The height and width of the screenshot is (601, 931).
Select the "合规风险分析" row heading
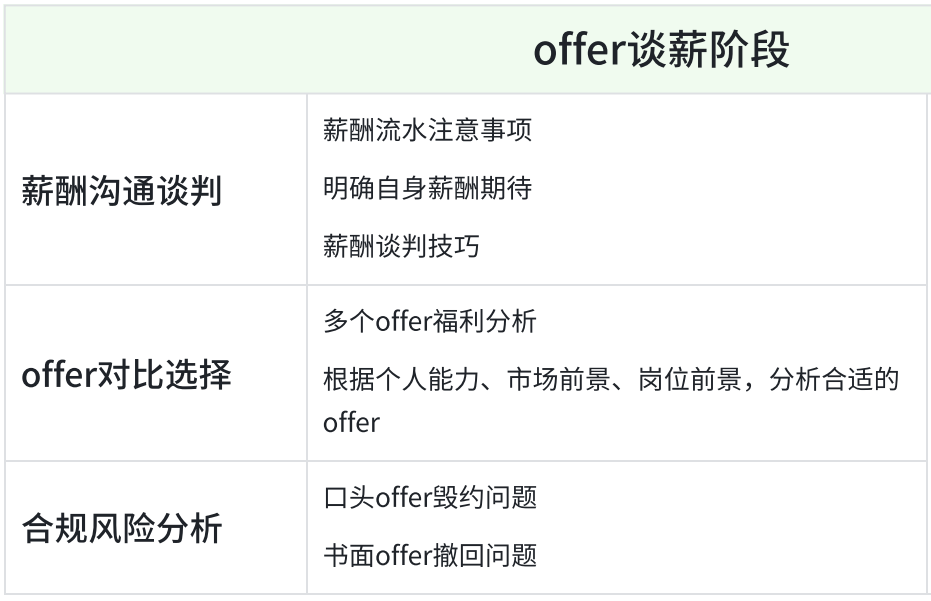click(121, 529)
